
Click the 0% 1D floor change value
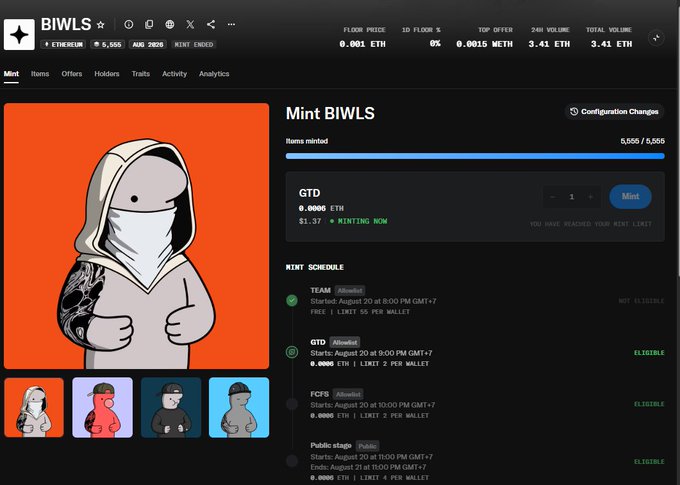pyautogui.click(x=435, y=43)
